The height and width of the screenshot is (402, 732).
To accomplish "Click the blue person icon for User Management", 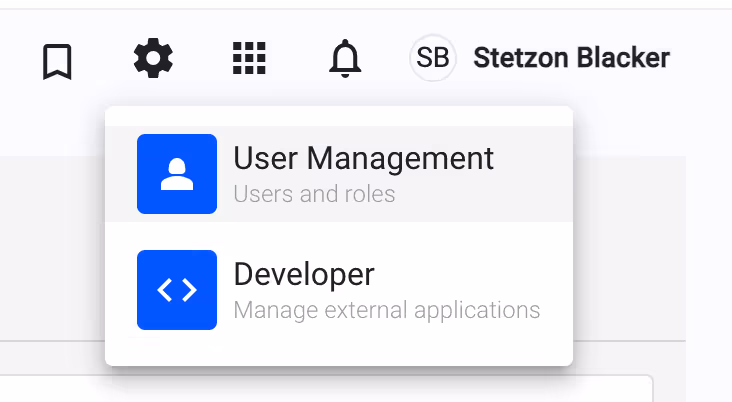I will [177, 174].
